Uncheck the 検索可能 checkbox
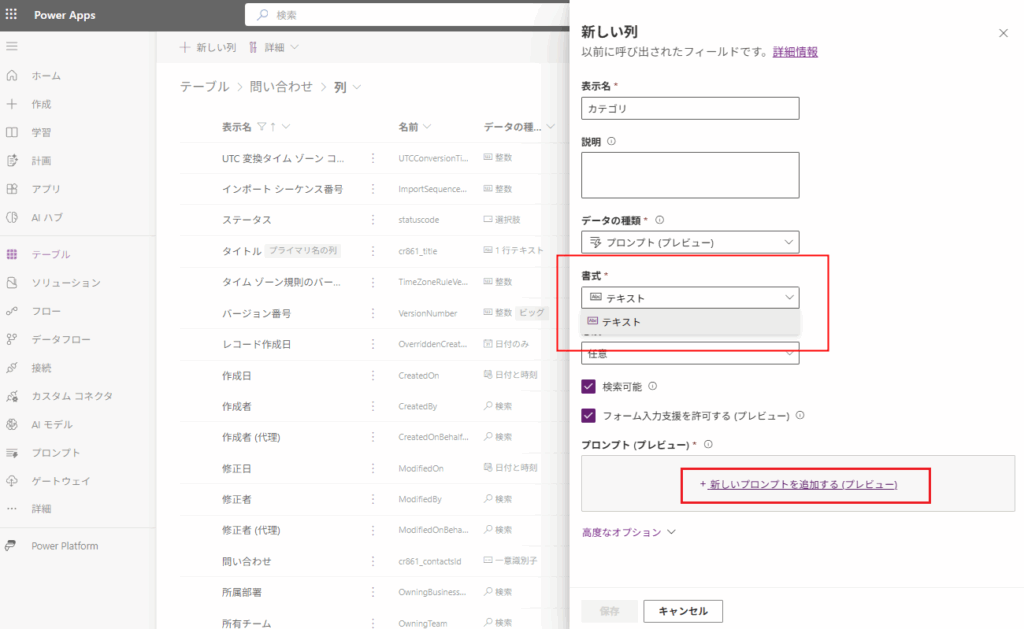Viewport: 1024px width, 629px height. [589, 386]
